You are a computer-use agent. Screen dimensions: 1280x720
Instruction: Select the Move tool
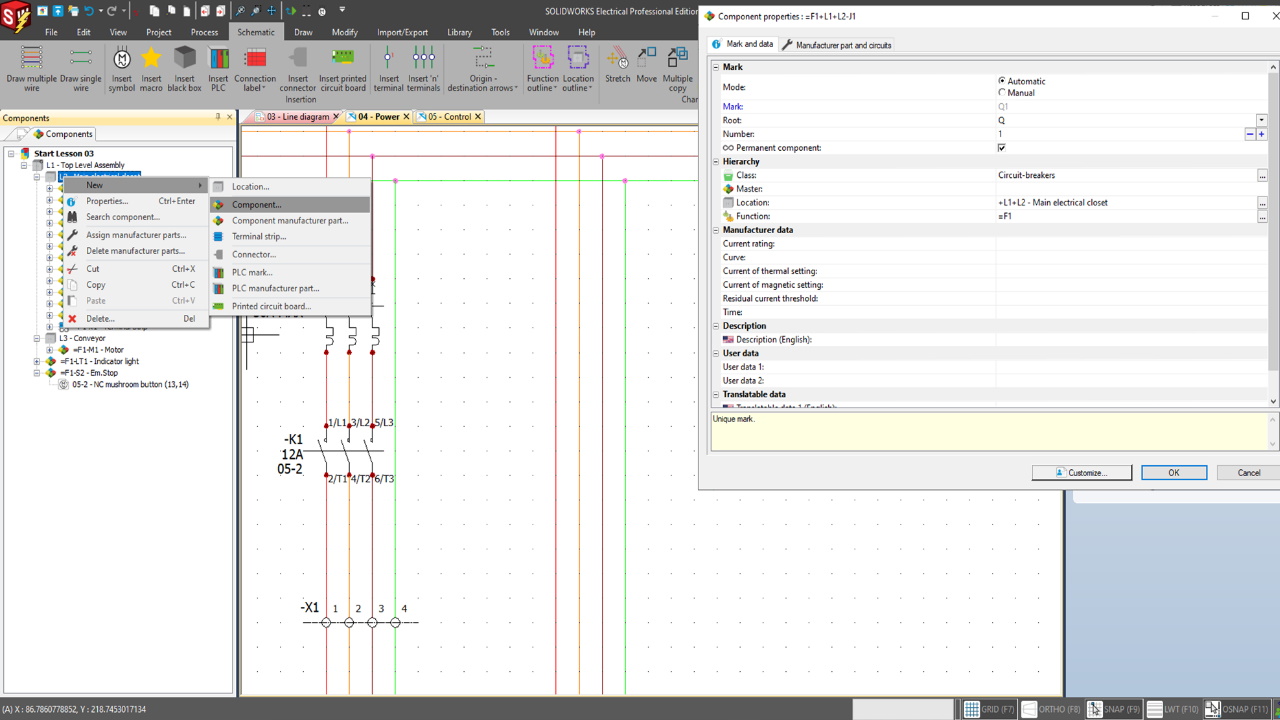(647, 66)
